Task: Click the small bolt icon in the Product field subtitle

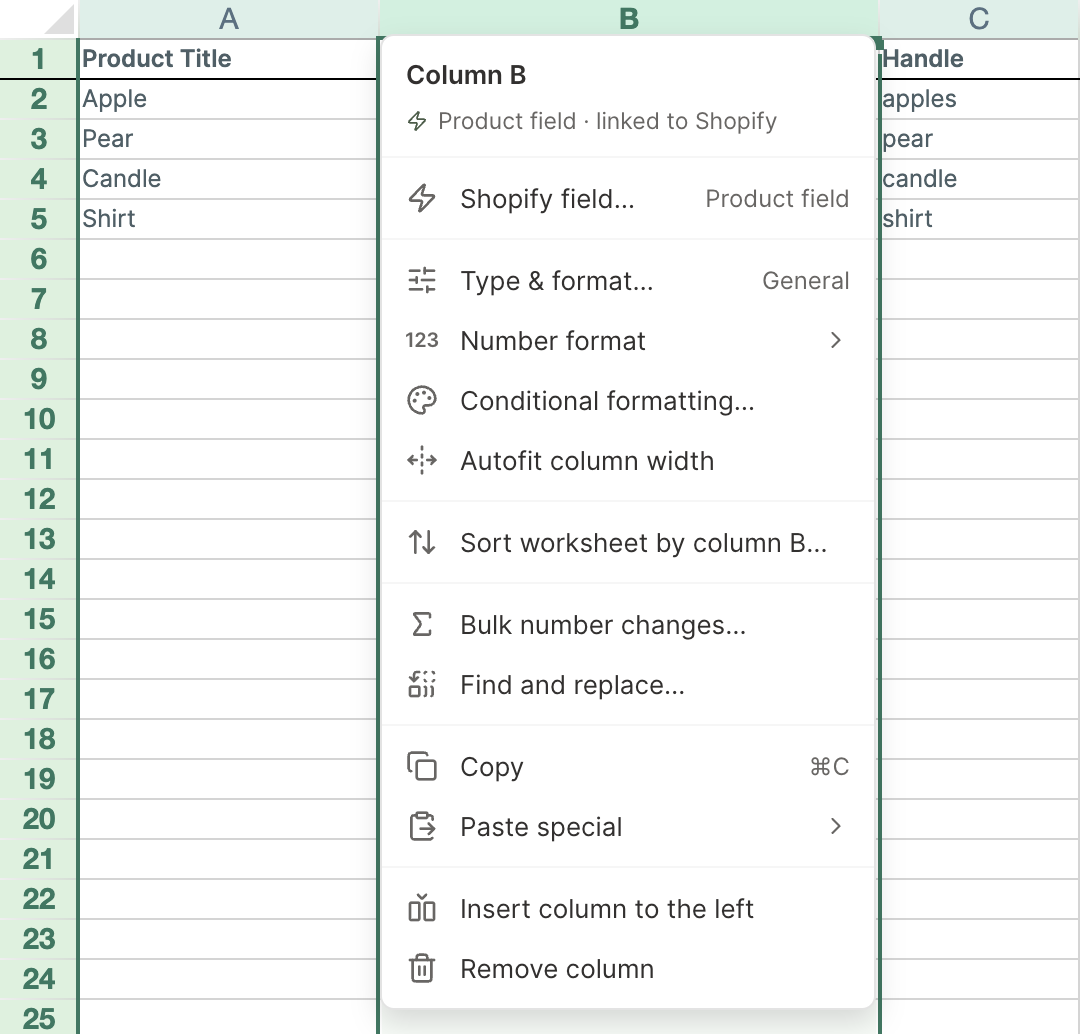Action: pyautogui.click(x=417, y=121)
